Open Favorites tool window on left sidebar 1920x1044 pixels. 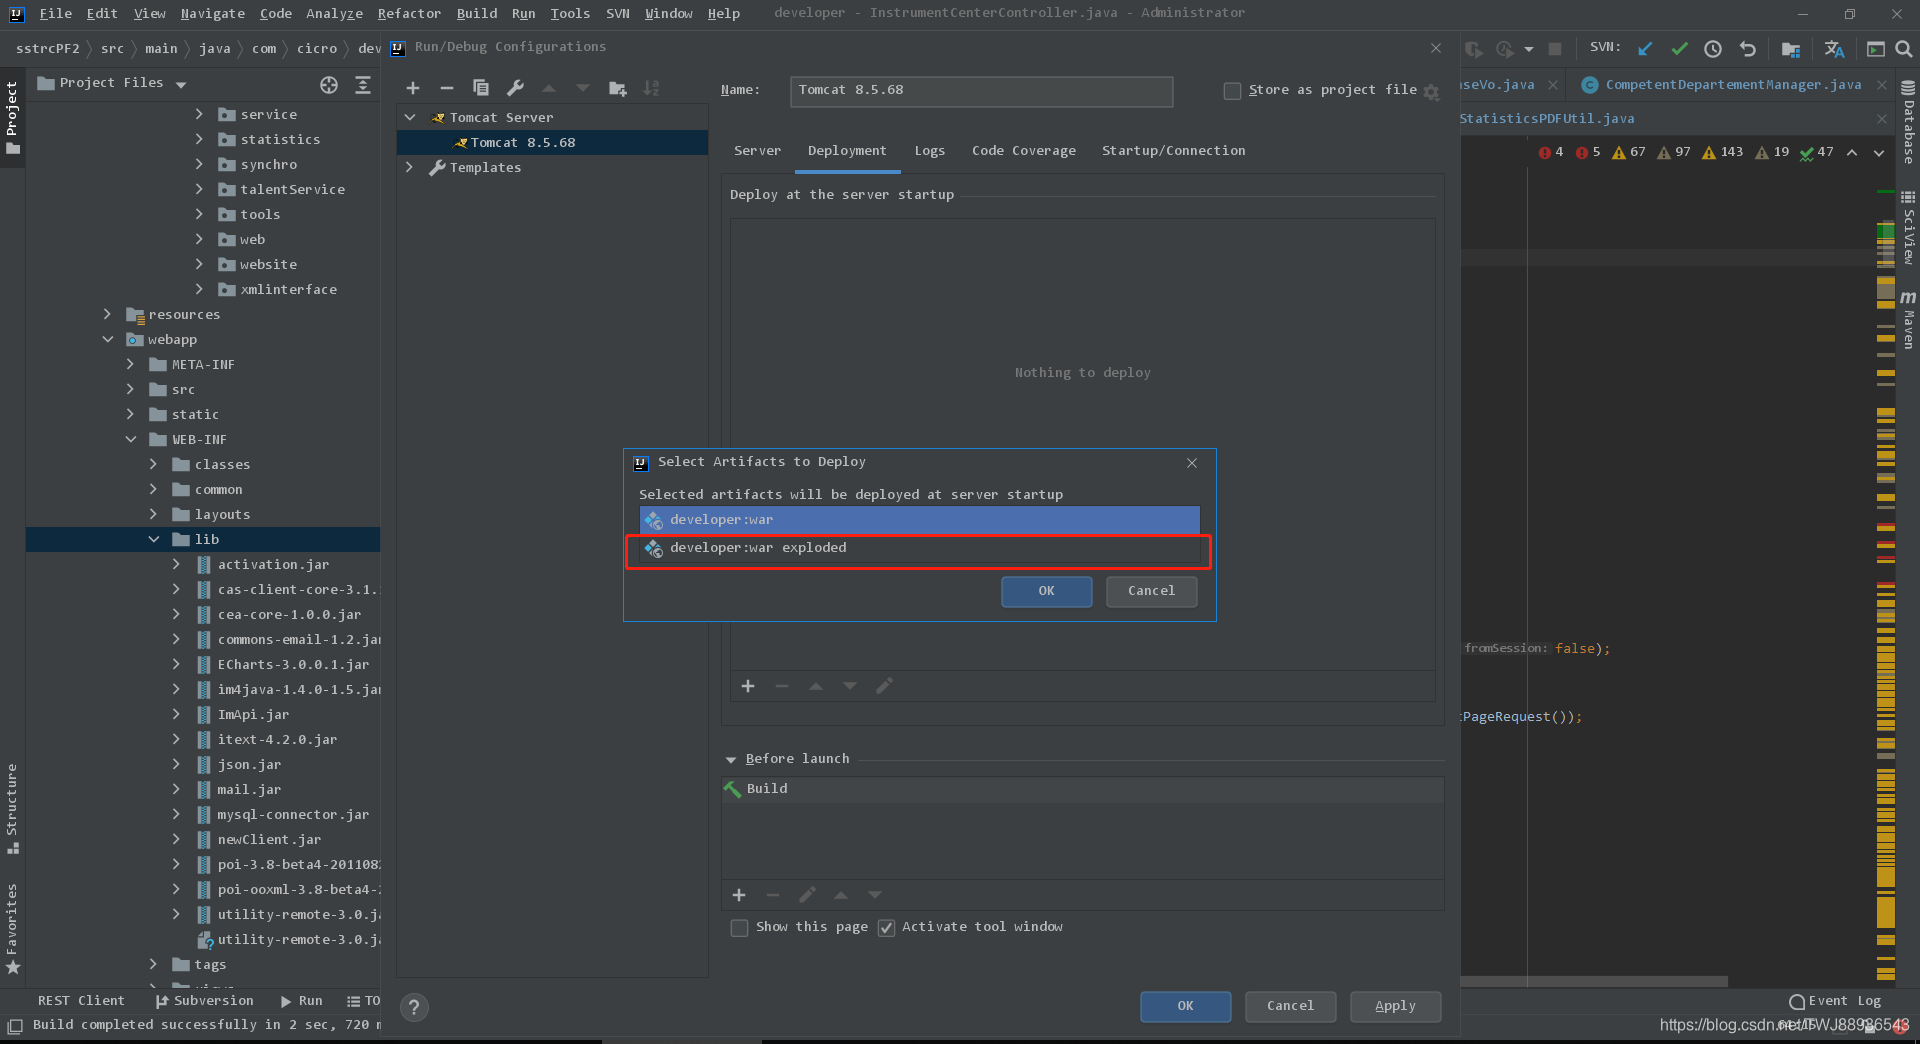tap(12, 928)
